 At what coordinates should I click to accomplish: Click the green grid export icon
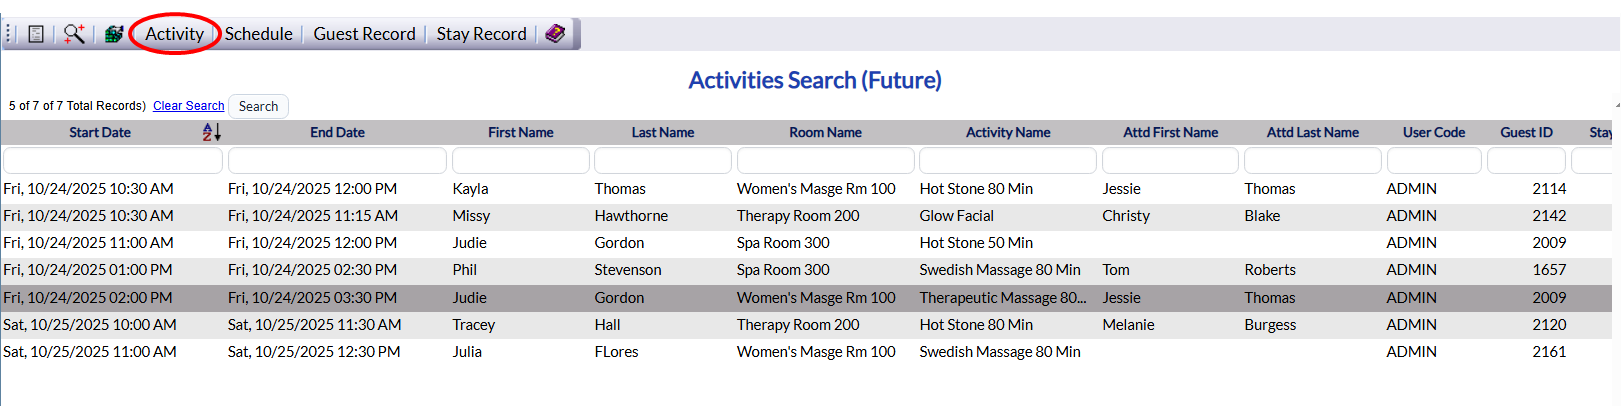click(x=114, y=34)
